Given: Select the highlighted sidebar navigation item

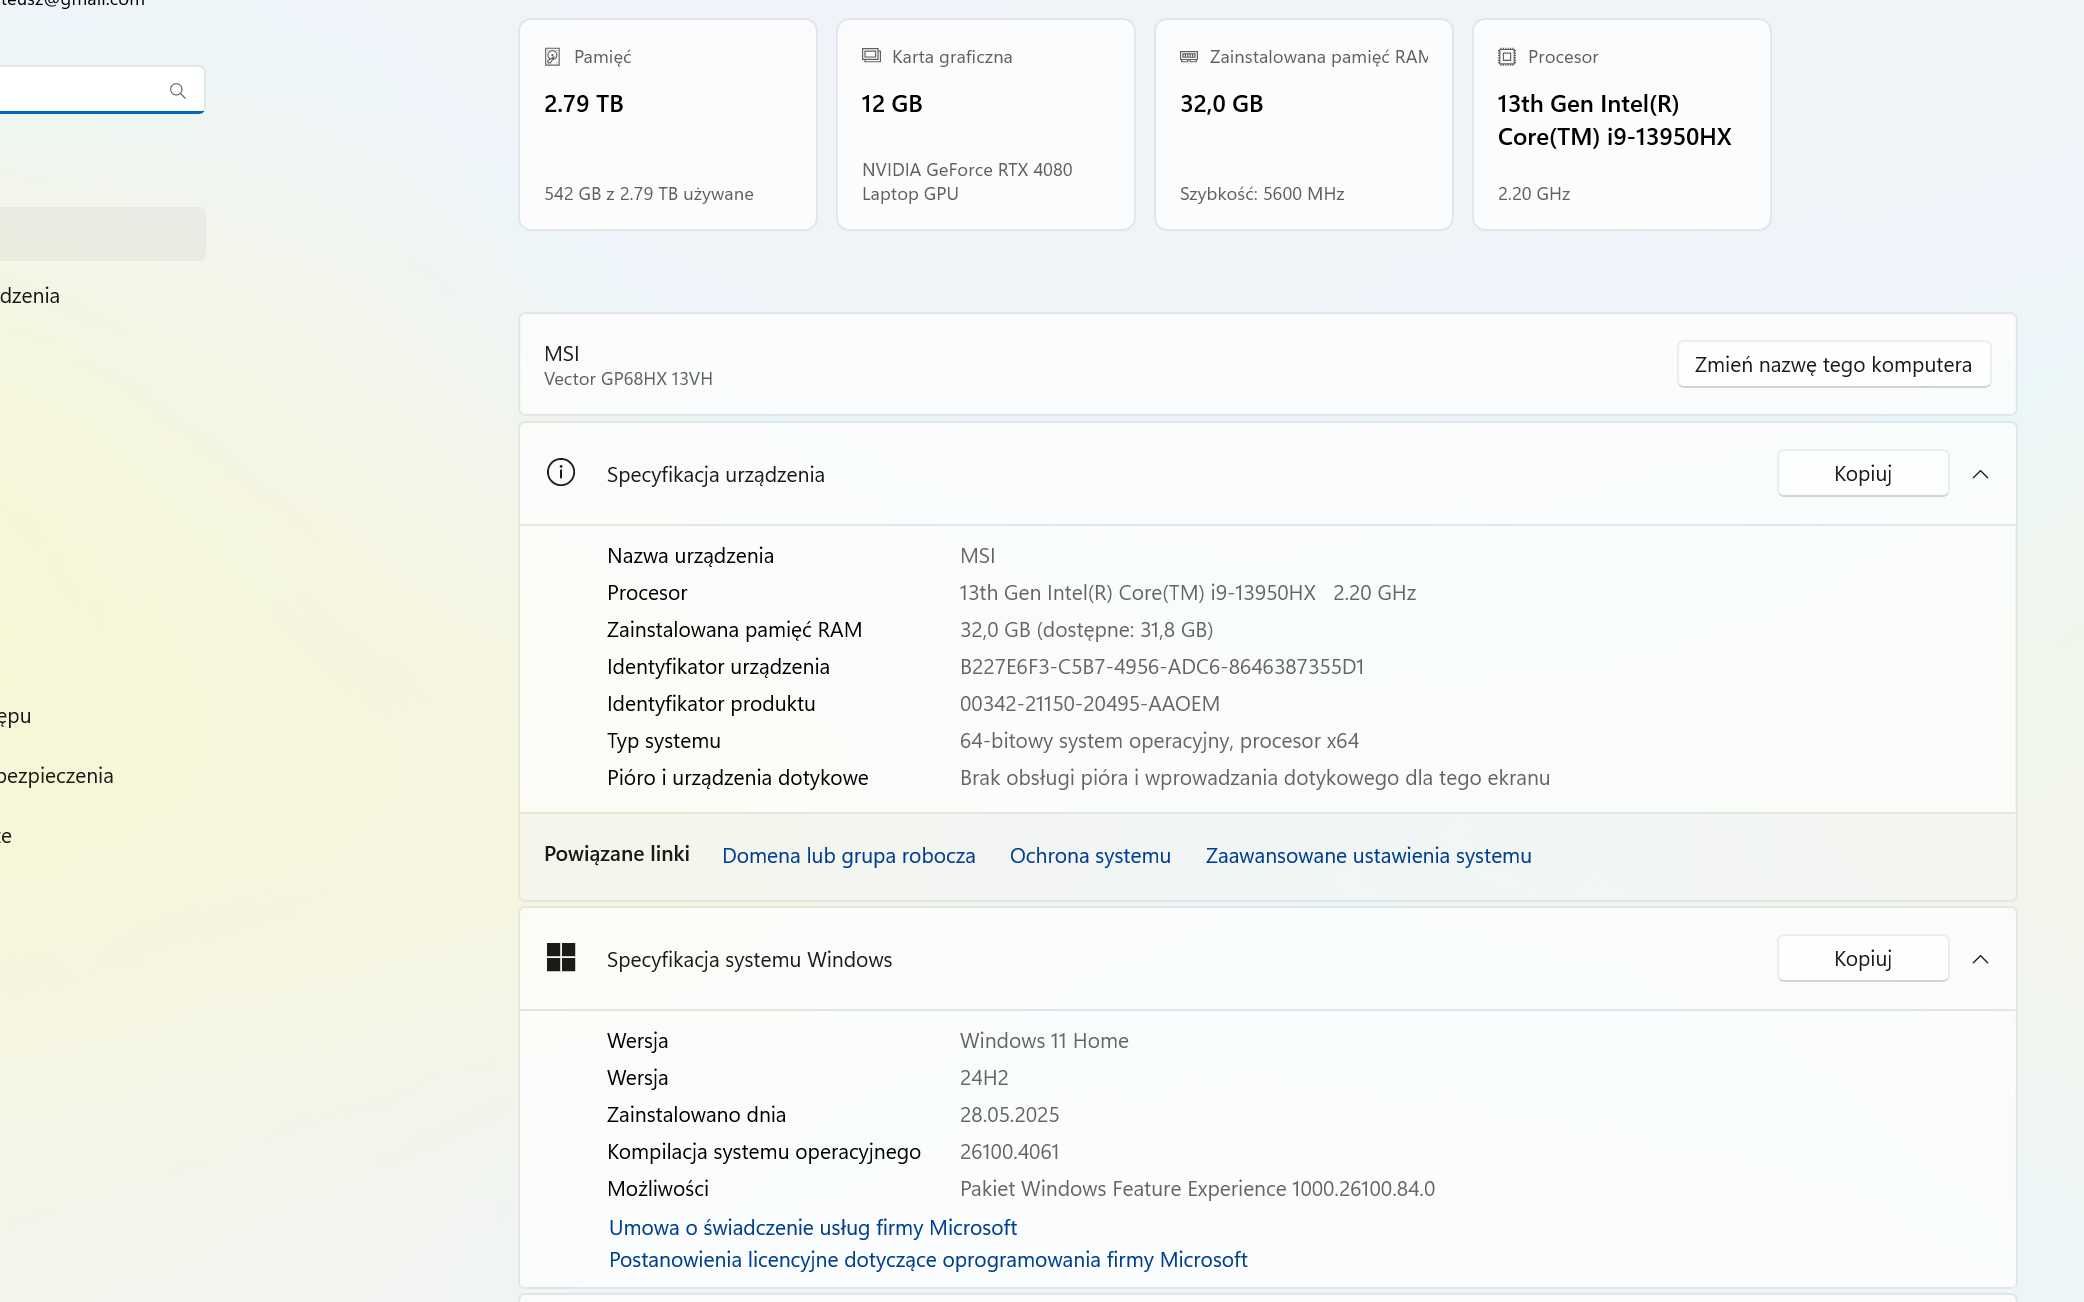Looking at the screenshot, I should click(102, 234).
